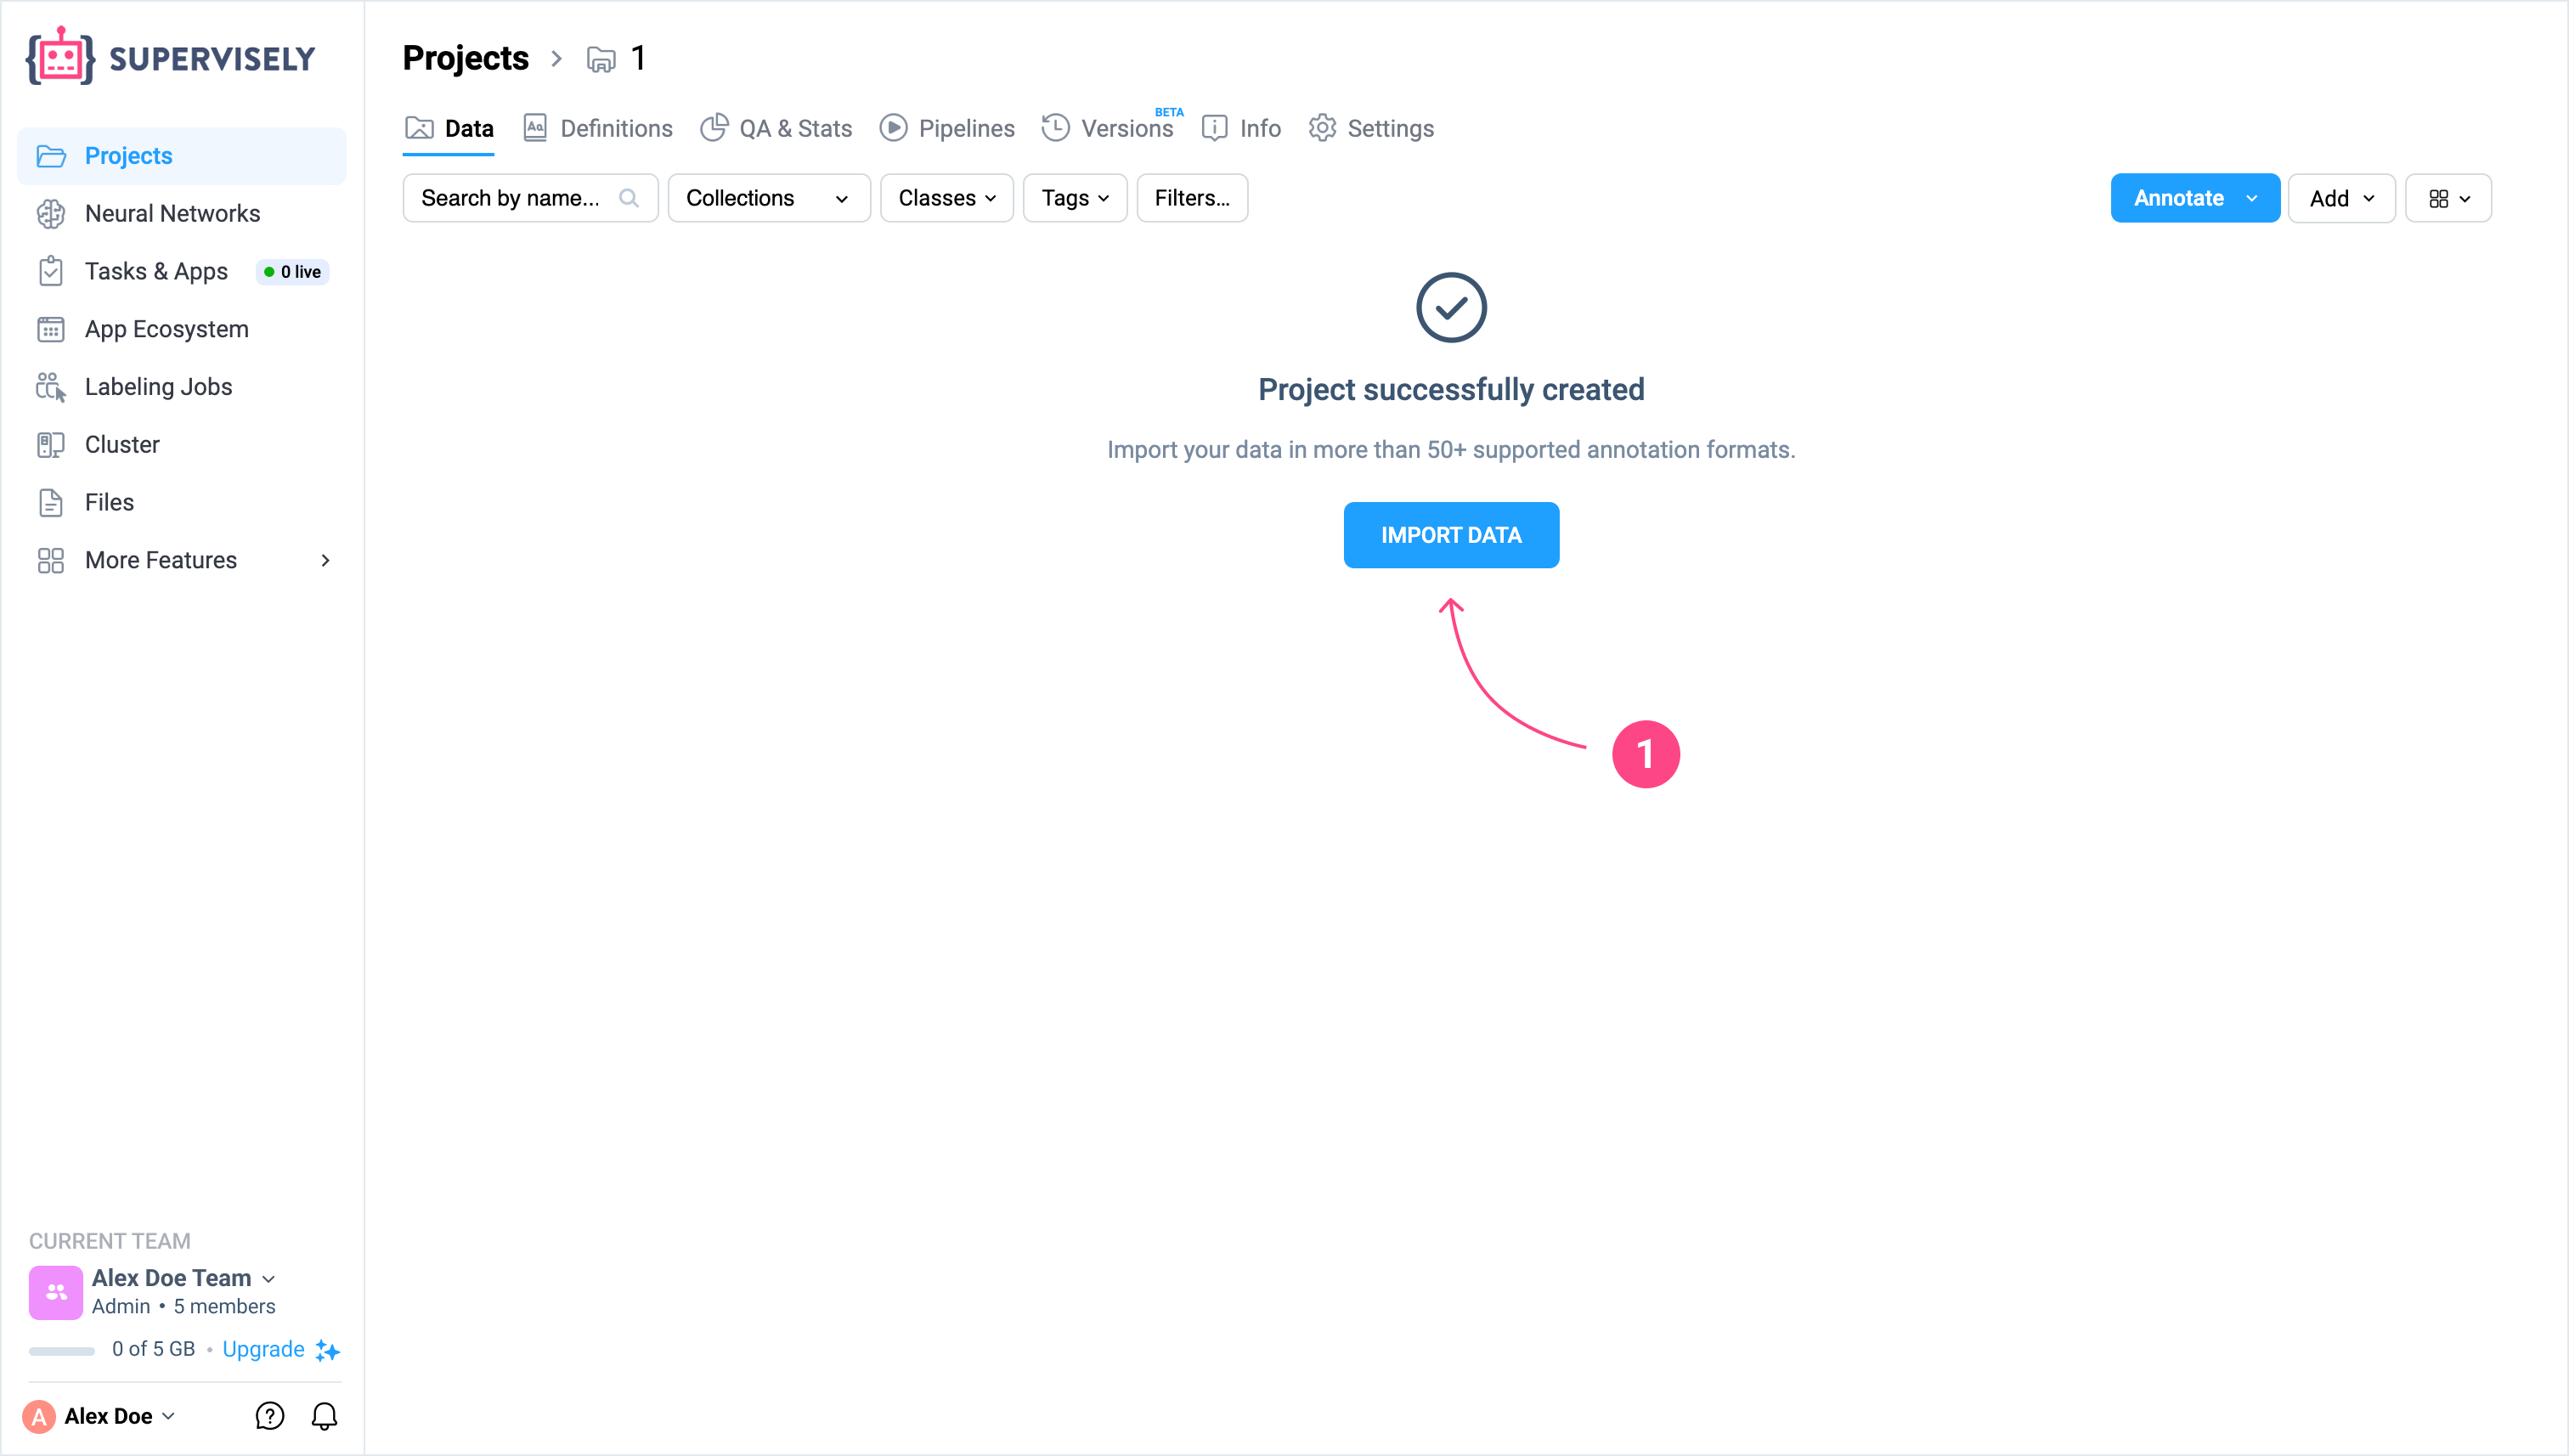Open Neural Networks in the sidebar

[x=172, y=213]
